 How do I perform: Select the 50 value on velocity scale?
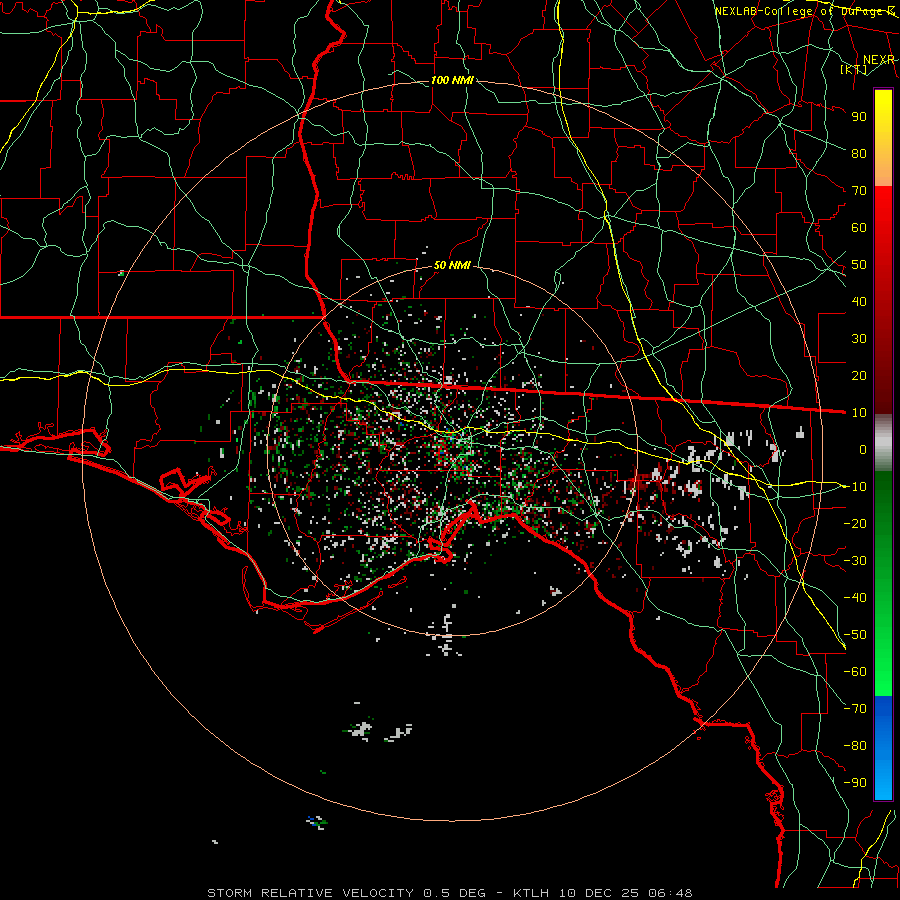click(859, 265)
